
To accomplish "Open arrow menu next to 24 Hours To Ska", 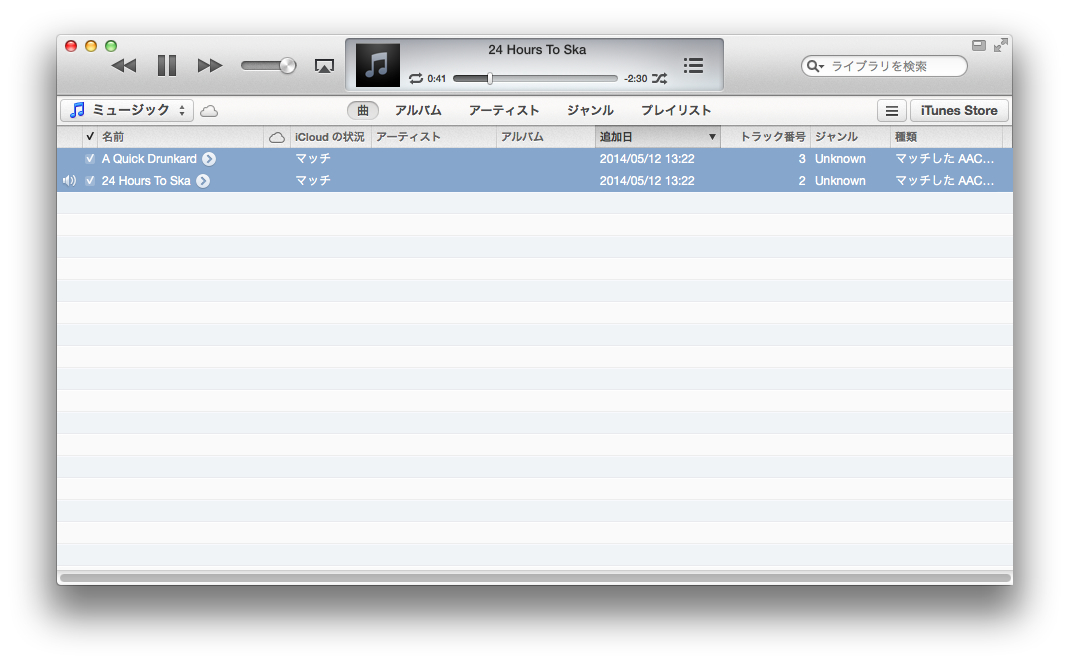I will (x=203, y=181).
